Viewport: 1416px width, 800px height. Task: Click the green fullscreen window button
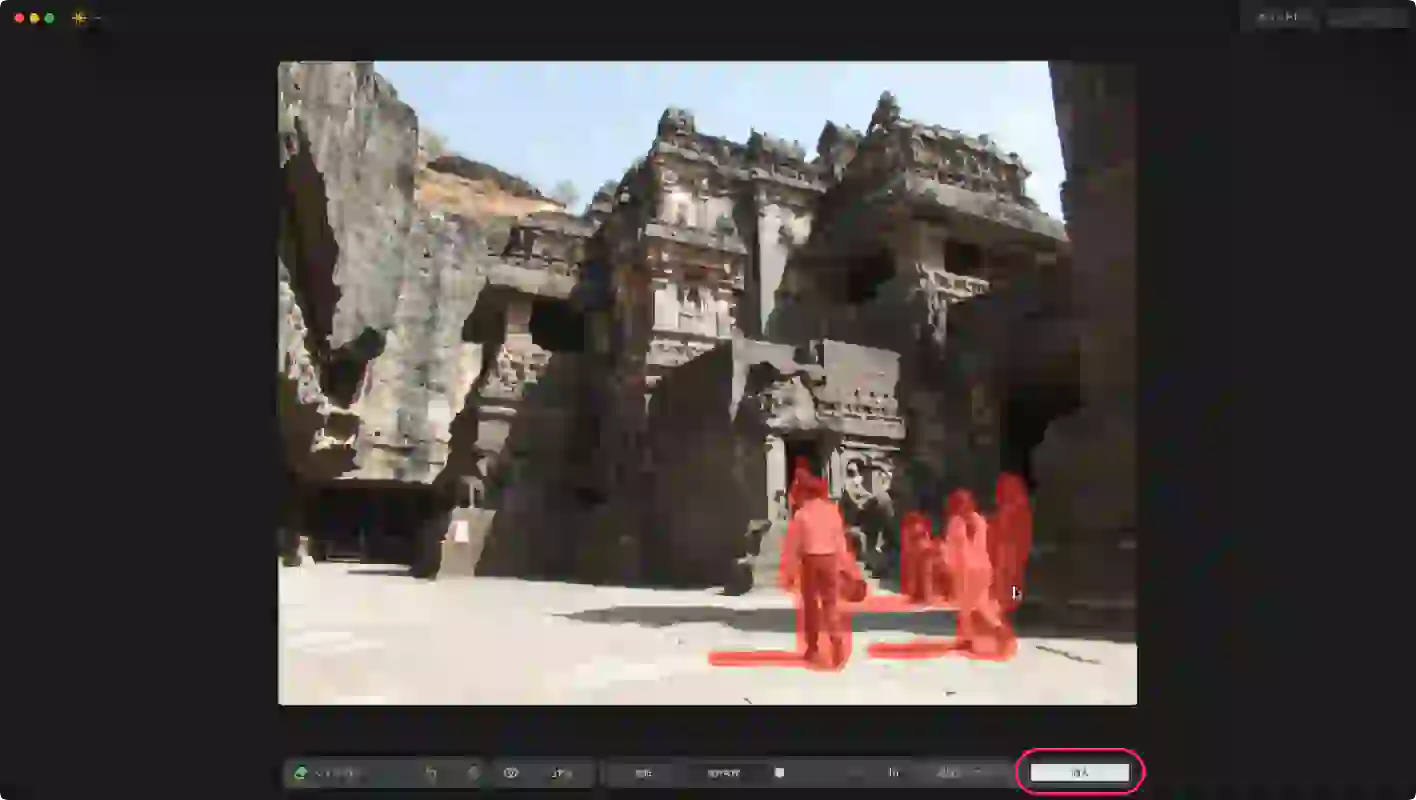(49, 18)
